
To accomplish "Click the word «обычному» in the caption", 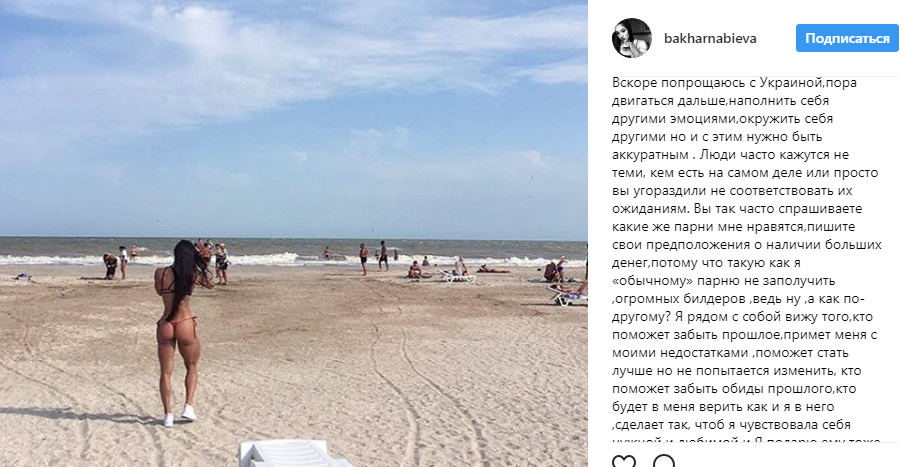I will (648, 281).
